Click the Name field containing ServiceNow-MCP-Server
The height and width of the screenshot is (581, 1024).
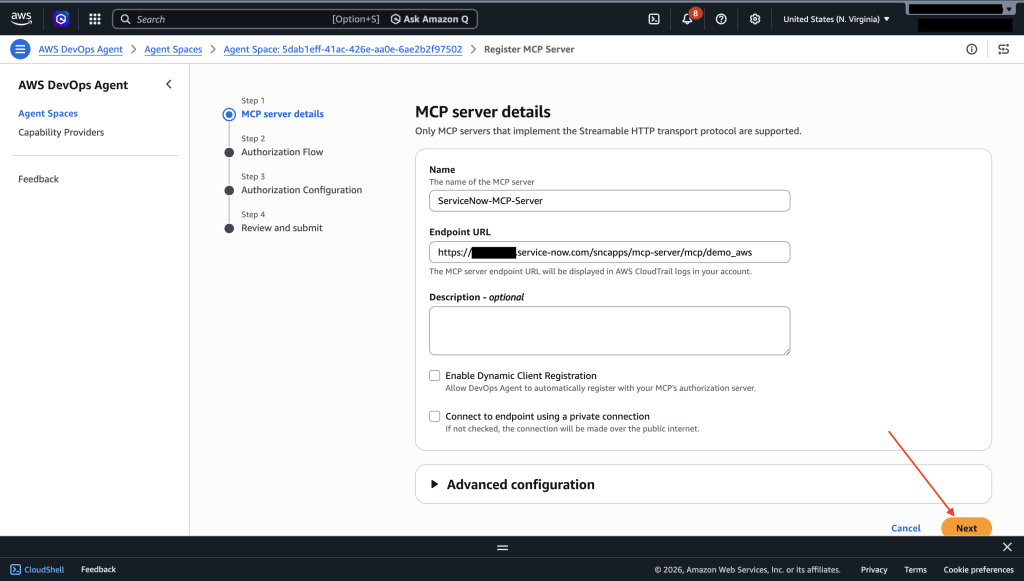coord(609,200)
